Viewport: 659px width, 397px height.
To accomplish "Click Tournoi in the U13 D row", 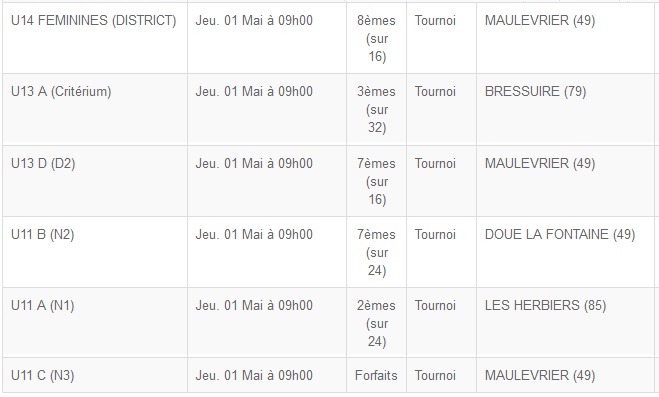I will click(x=435, y=163).
